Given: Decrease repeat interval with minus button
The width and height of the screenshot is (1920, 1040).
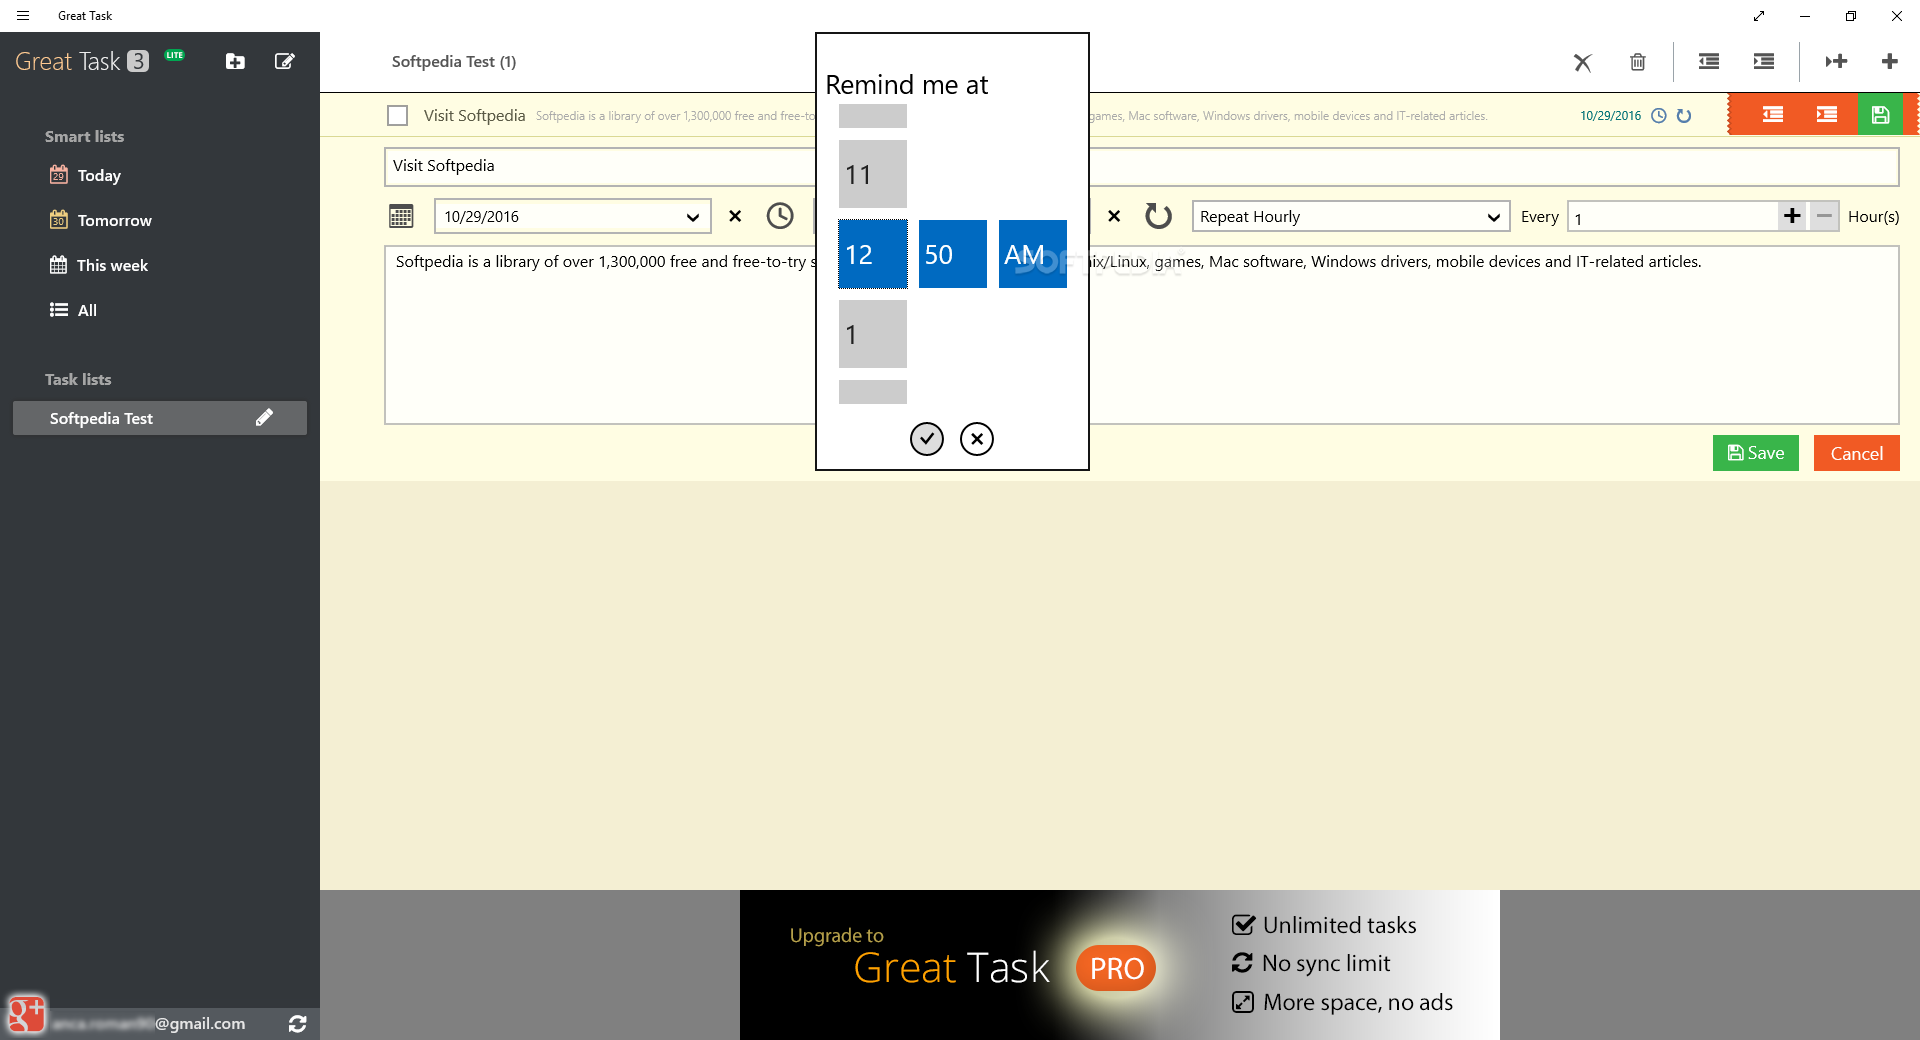Looking at the screenshot, I should 1824,216.
